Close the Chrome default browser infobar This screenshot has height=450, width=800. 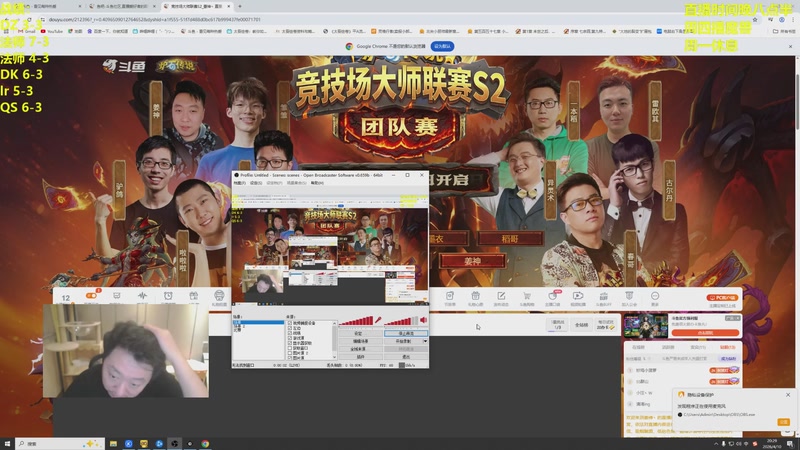tap(790, 46)
